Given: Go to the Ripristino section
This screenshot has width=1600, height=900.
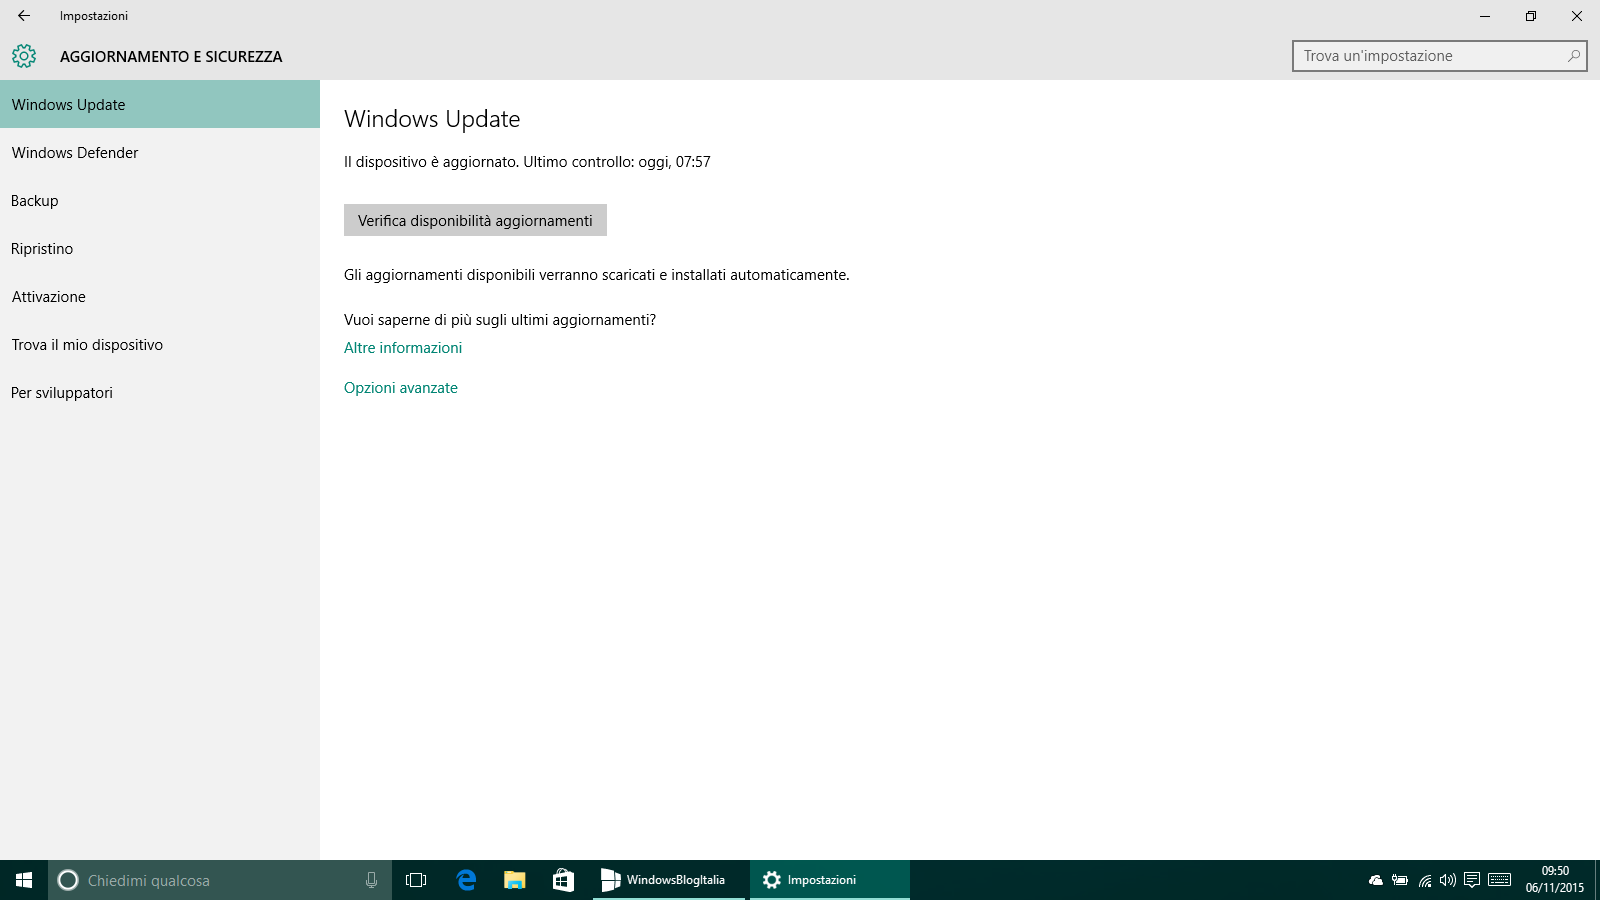Looking at the screenshot, I should 160,248.
